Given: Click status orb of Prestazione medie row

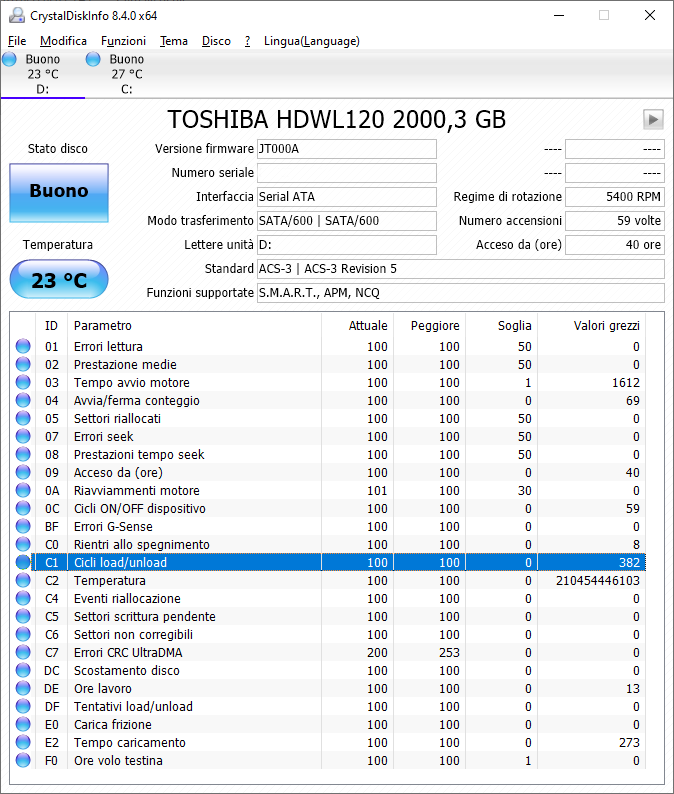Looking at the screenshot, I should (x=23, y=365).
